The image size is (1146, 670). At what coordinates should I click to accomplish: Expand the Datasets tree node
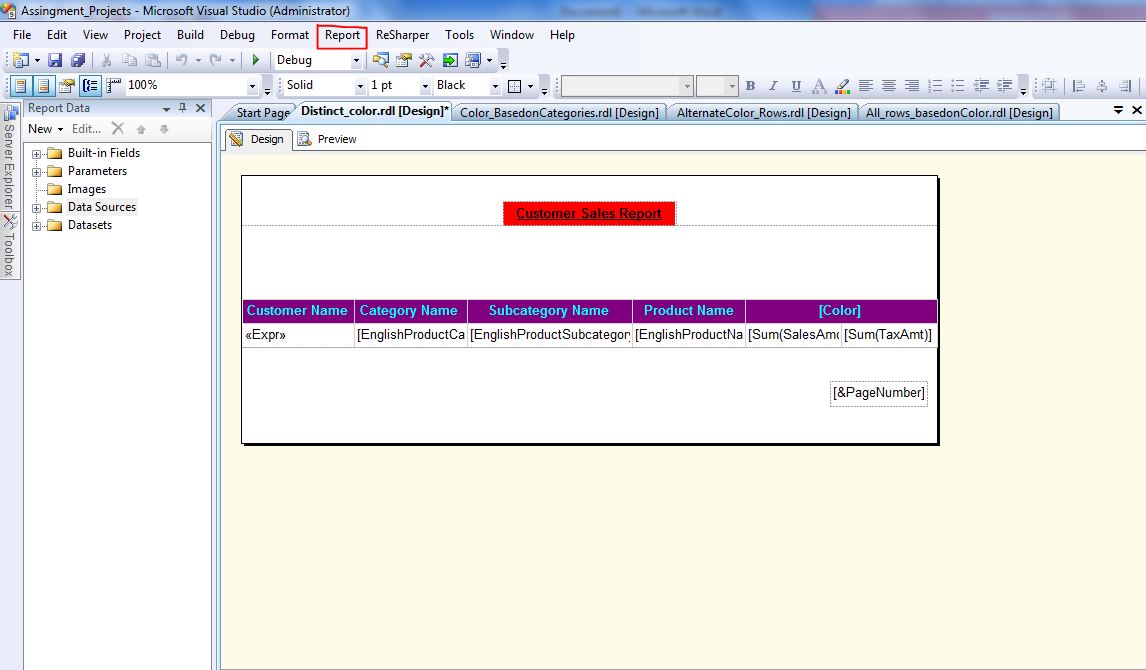tap(37, 226)
